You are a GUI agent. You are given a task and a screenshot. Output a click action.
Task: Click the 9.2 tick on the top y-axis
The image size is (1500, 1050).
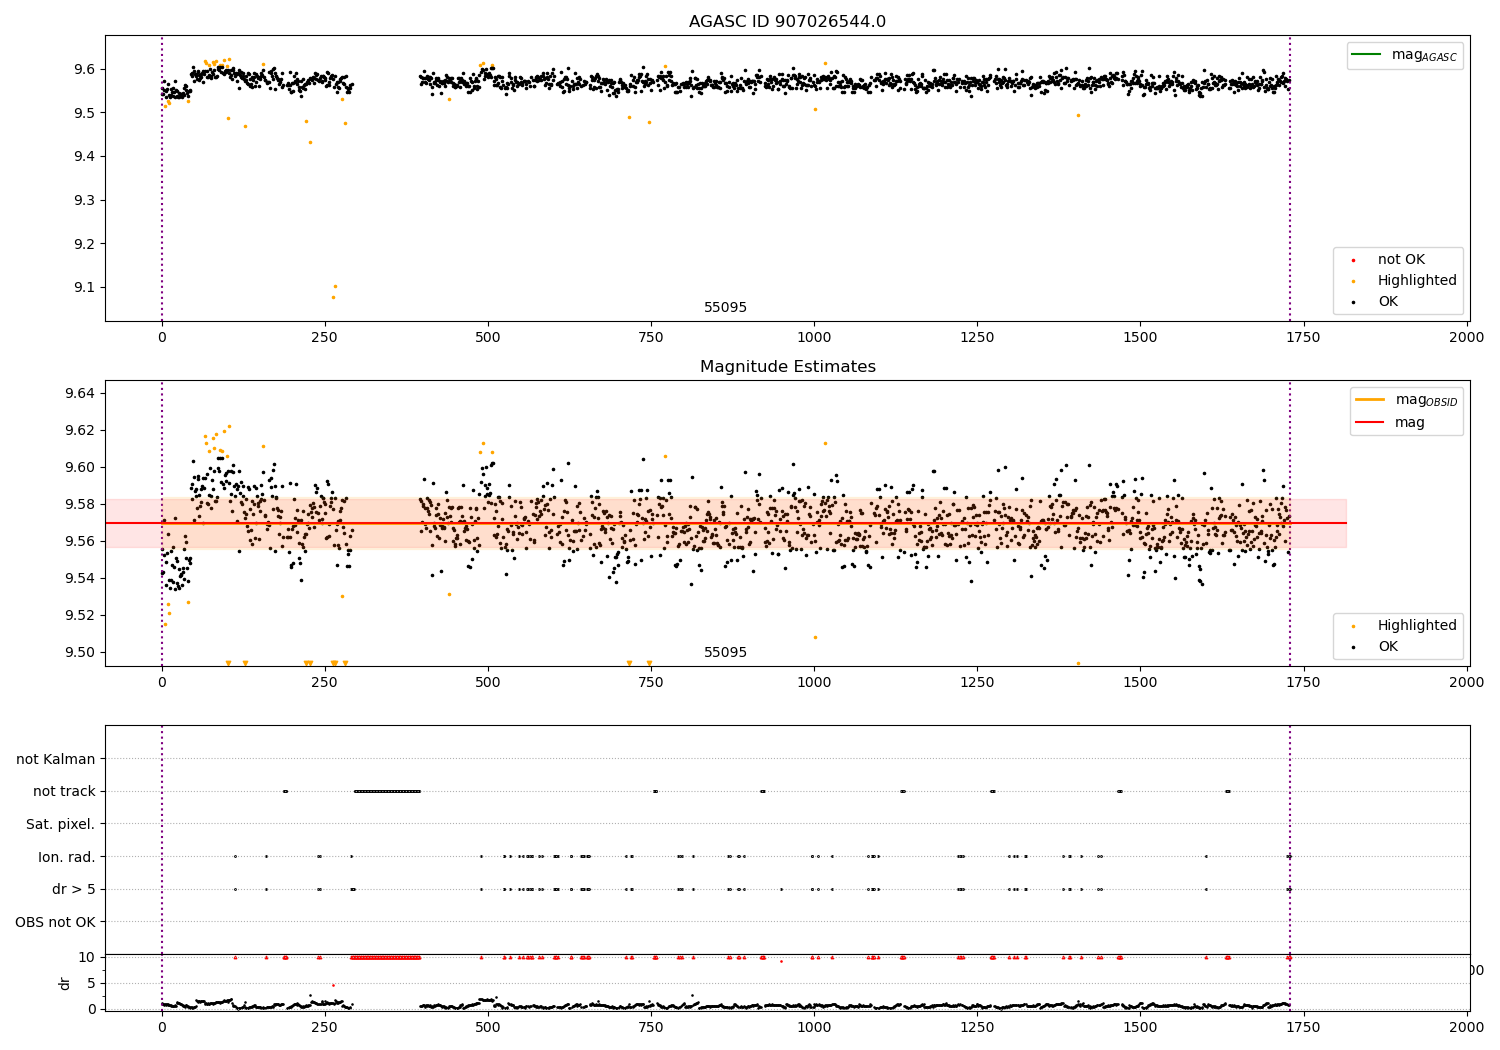click(84, 244)
